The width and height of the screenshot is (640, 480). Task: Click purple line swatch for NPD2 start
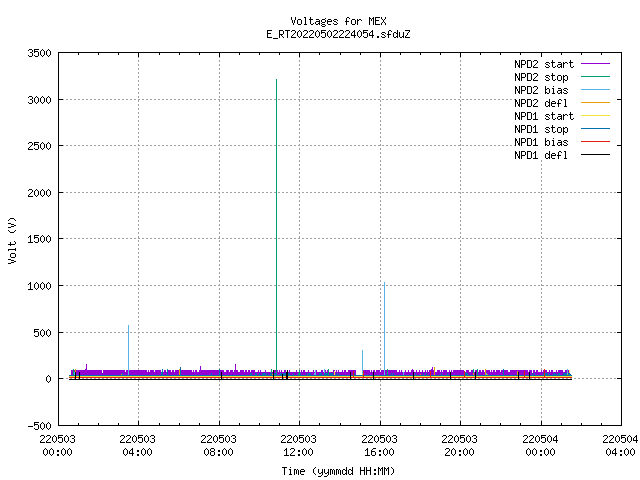pyautogui.click(x=595, y=64)
